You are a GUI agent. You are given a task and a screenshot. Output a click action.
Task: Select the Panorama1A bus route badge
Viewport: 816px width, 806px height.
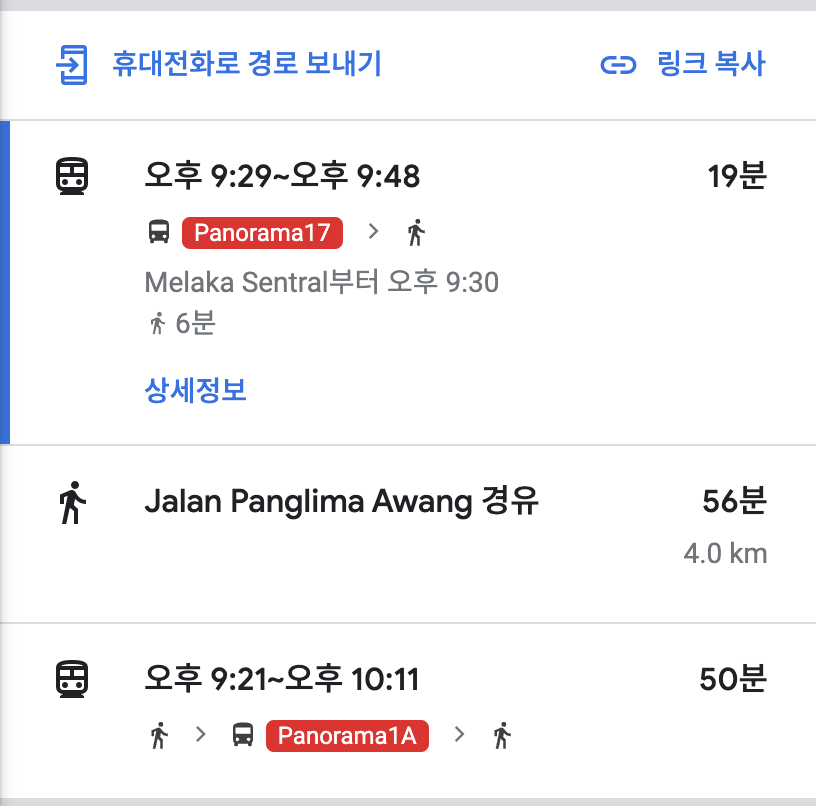tap(347, 735)
